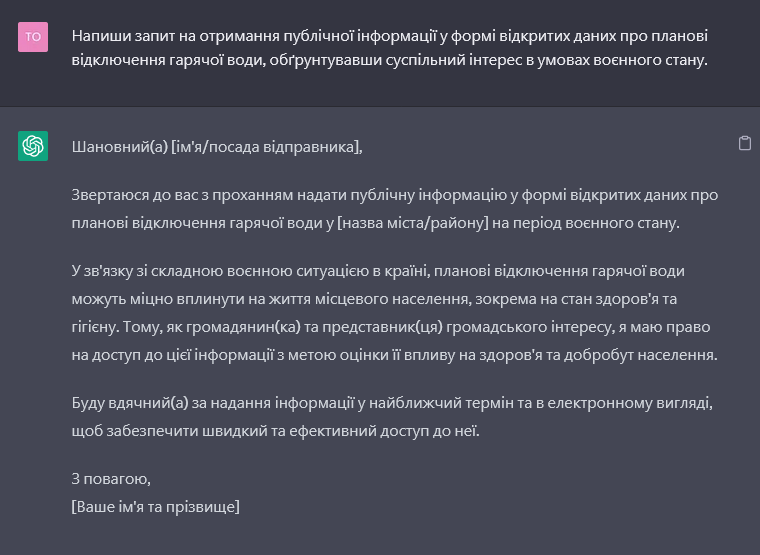Copy the response using the clipboard icon
760x555 pixels.
[744, 144]
